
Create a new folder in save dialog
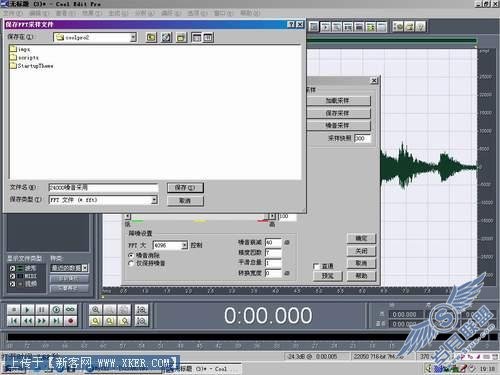[181, 37]
